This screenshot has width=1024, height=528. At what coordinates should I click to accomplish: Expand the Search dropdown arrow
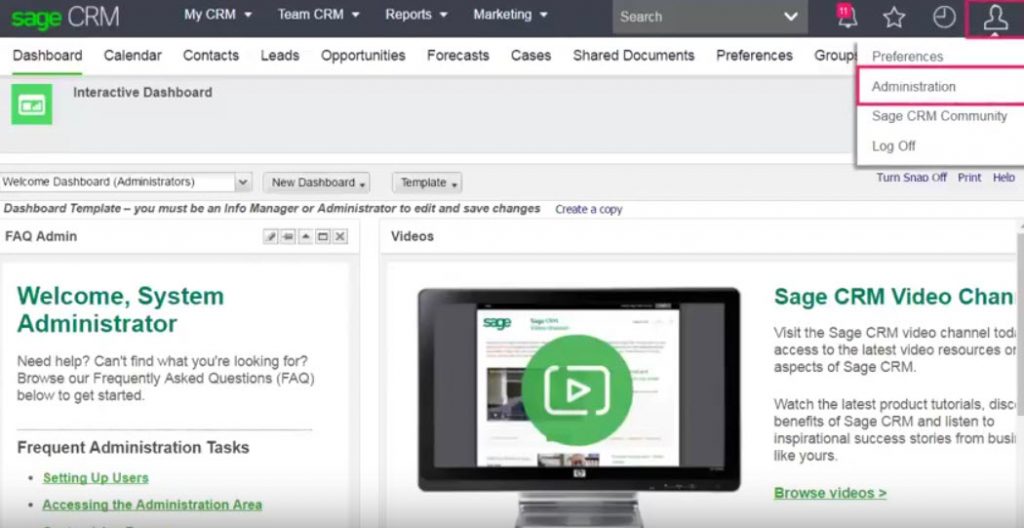click(791, 17)
